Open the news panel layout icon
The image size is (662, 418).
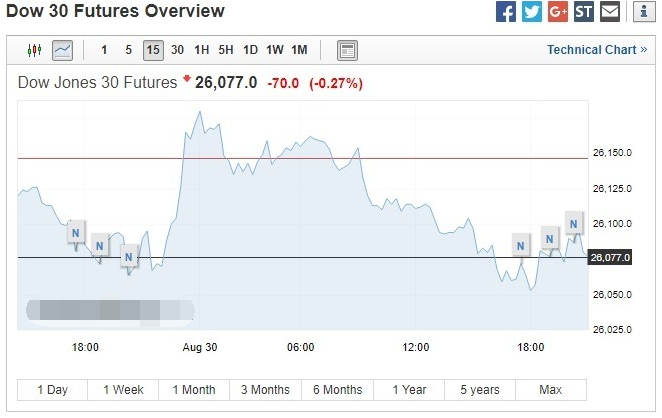pos(347,50)
